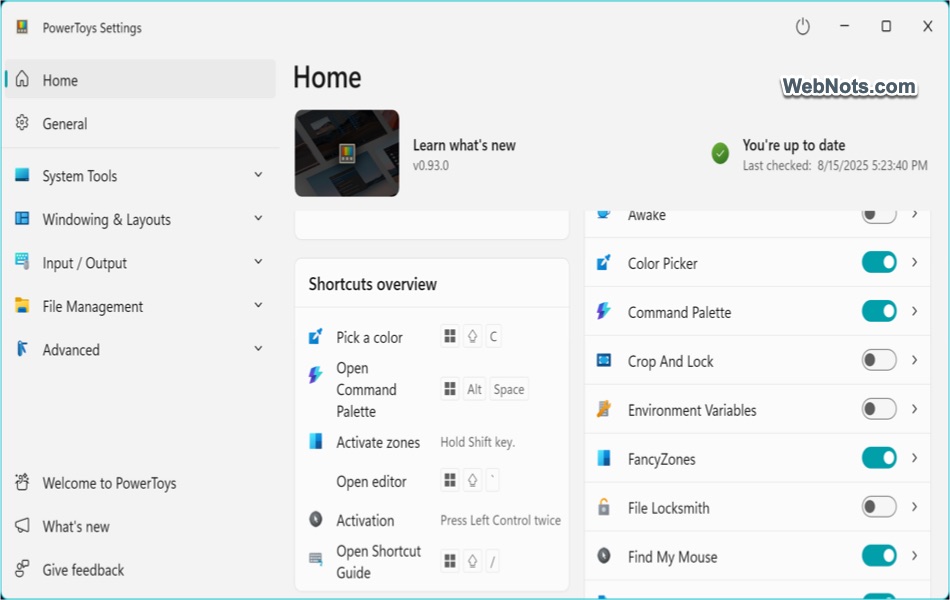Click the 'Hold Shift key.' text
The width and height of the screenshot is (950, 600).
(477, 442)
